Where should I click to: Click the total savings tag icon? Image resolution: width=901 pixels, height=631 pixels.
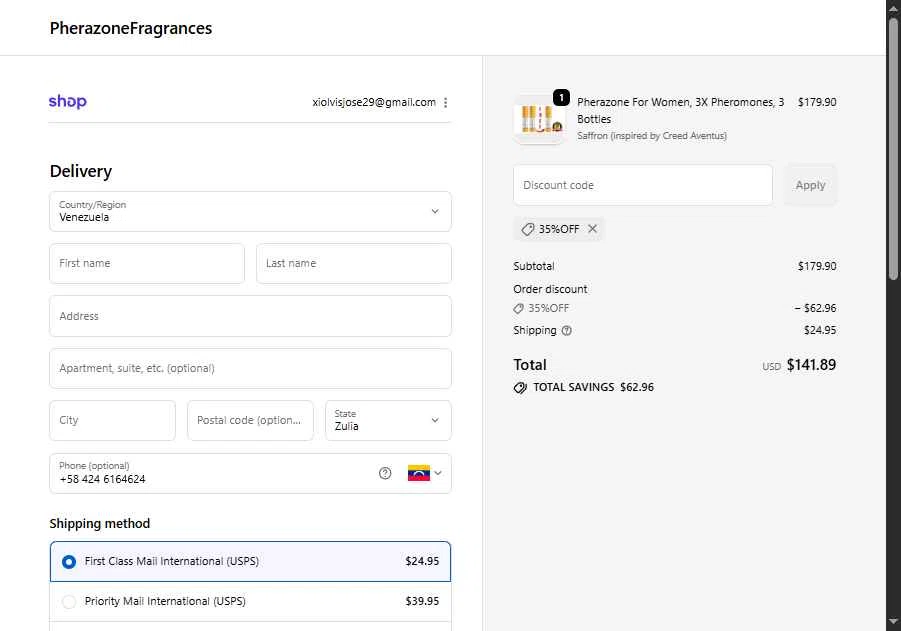click(x=520, y=388)
